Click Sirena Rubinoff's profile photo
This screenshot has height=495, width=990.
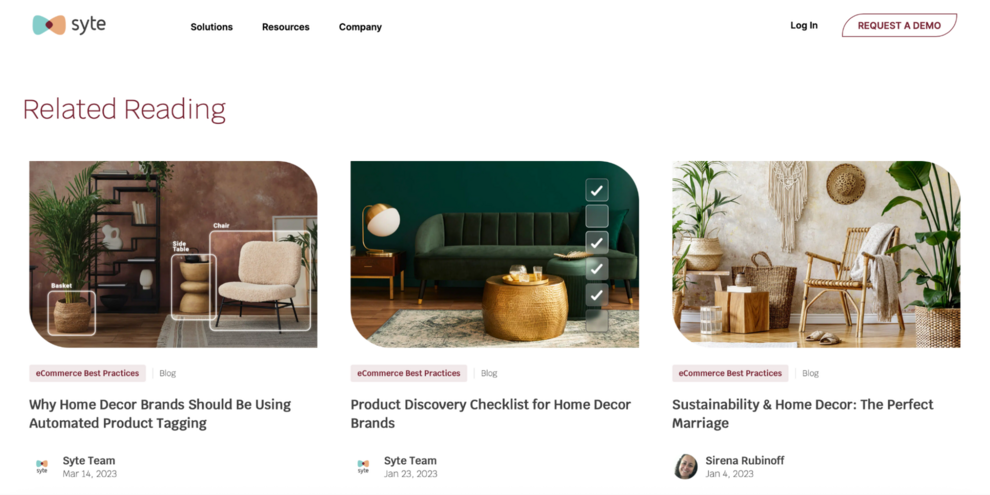[x=686, y=467]
